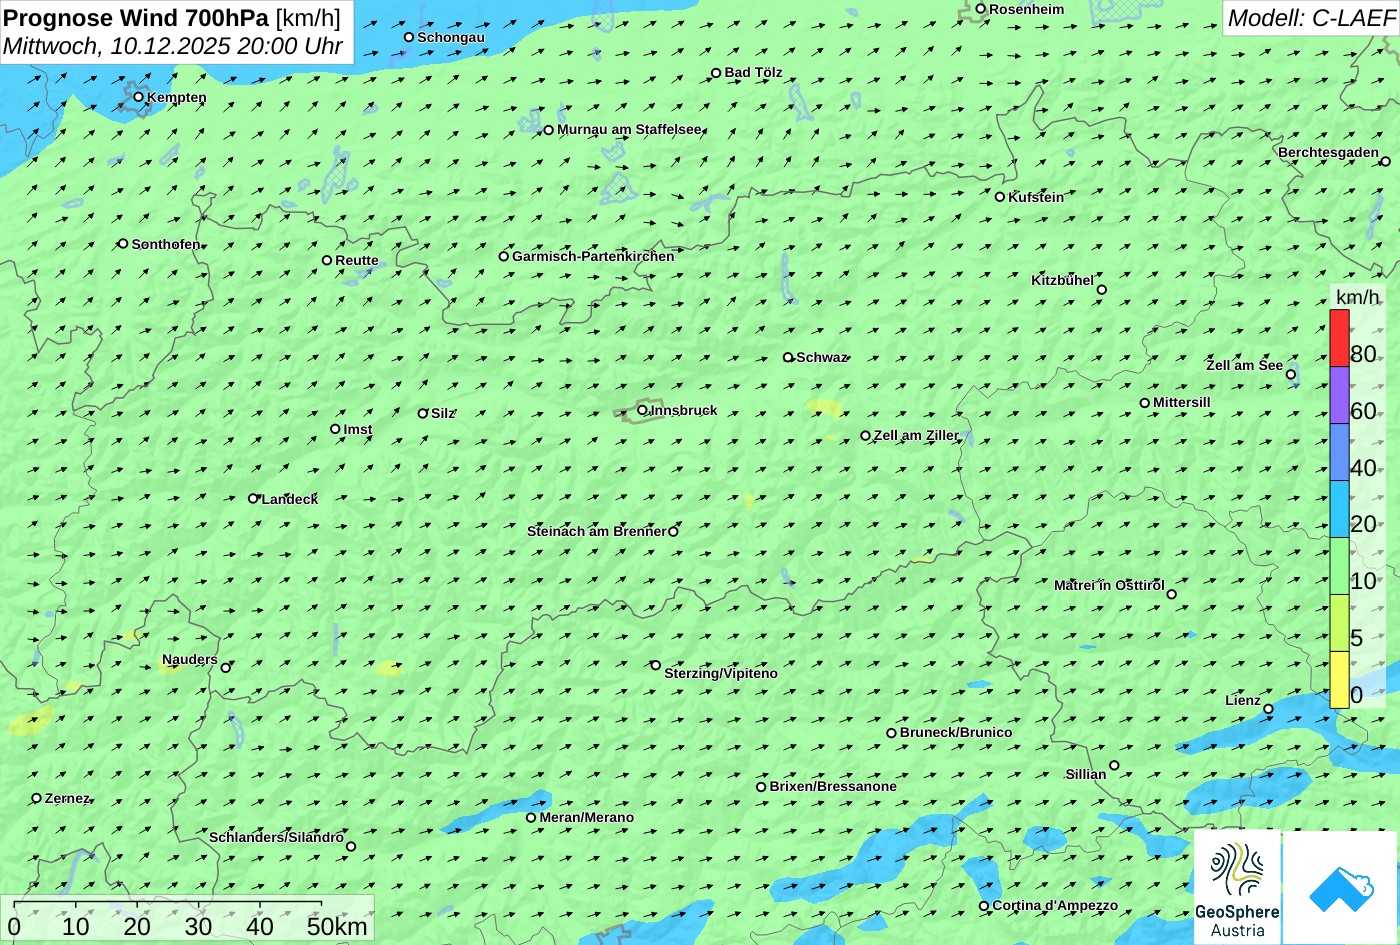The image size is (1400, 945).
Task: Click the '30' mark on the scale bar
Action: click(x=198, y=926)
